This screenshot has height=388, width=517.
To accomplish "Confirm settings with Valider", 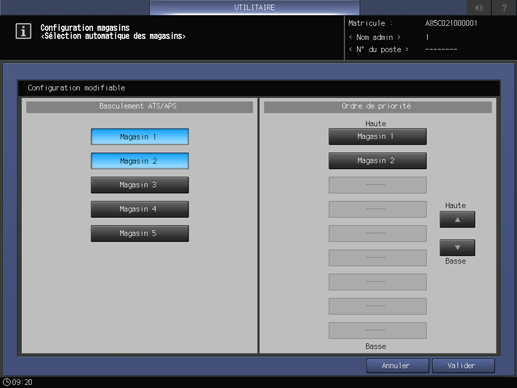I will (463, 366).
